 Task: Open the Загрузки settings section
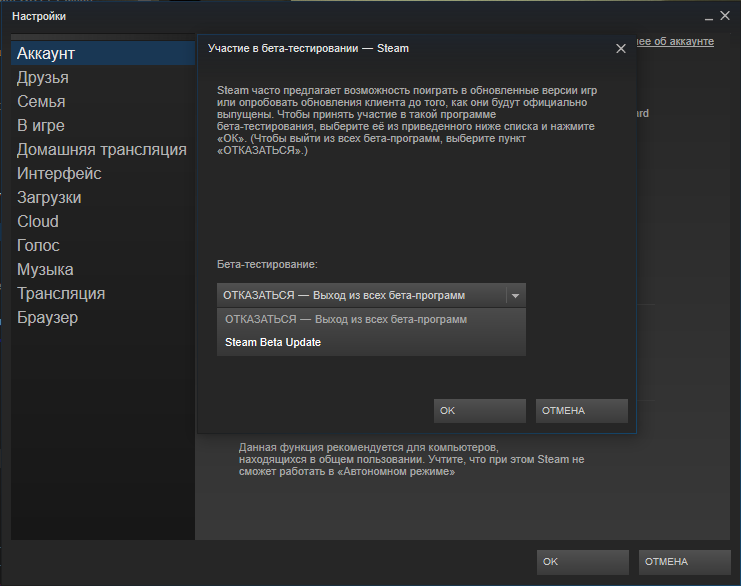pyautogui.click(x=103, y=198)
